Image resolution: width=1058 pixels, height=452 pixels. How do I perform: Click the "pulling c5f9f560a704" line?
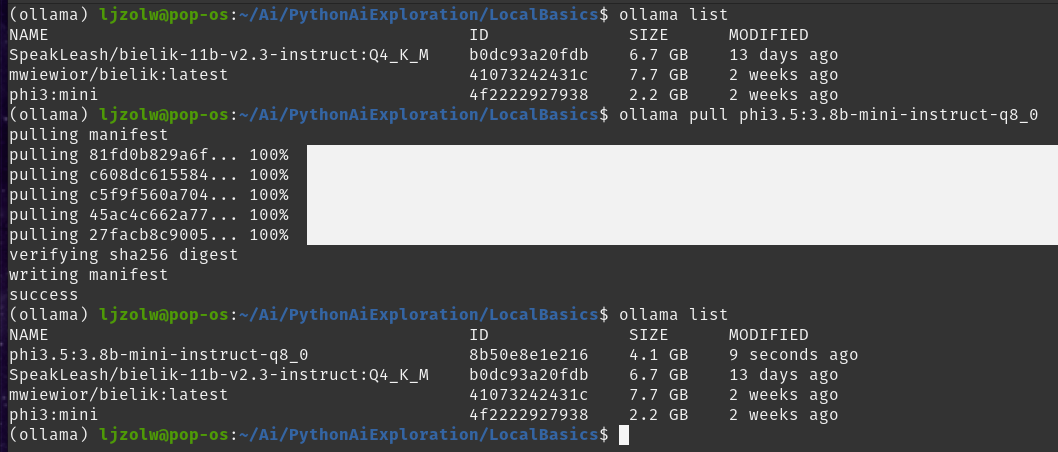click(148, 195)
